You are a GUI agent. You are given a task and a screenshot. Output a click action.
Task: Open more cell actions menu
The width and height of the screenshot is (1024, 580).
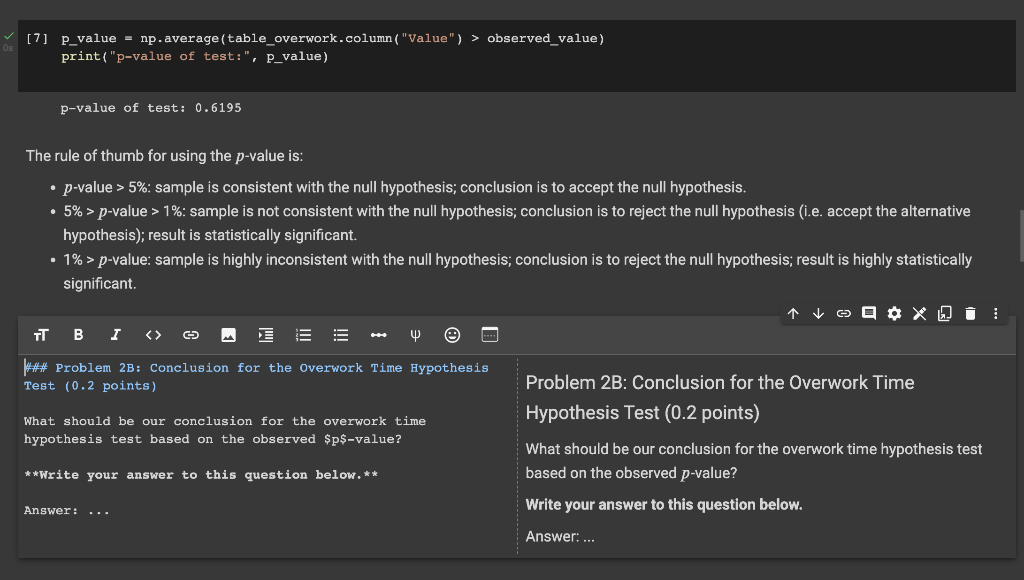pos(995,314)
